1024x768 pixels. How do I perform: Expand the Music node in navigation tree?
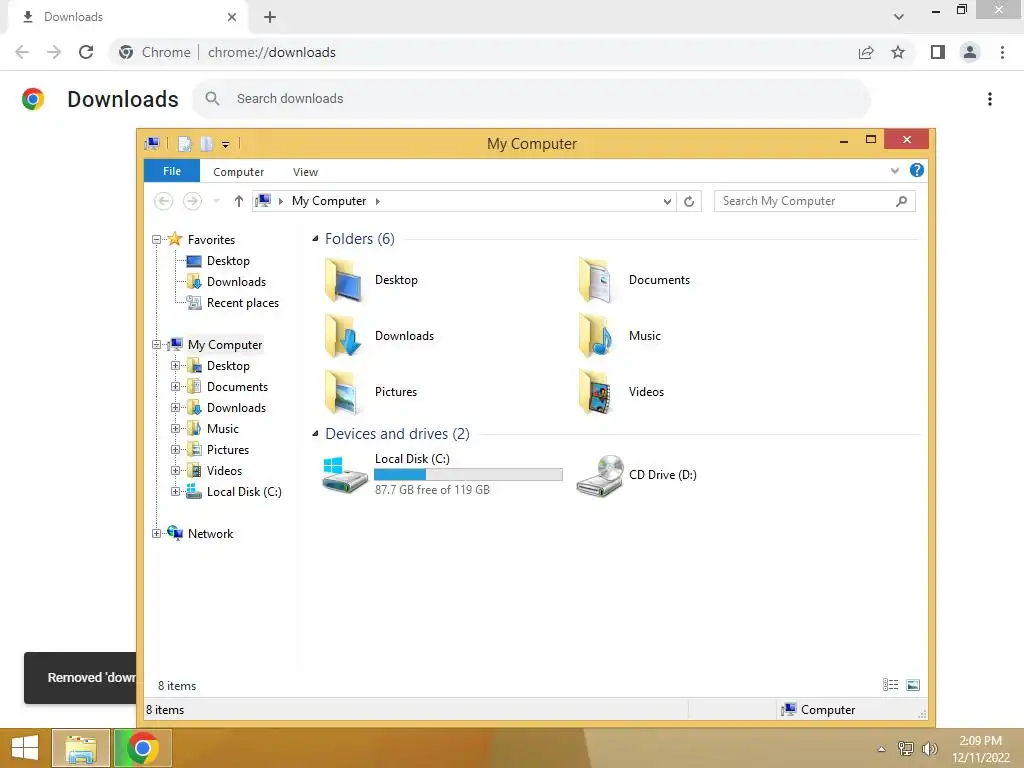tap(175, 428)
